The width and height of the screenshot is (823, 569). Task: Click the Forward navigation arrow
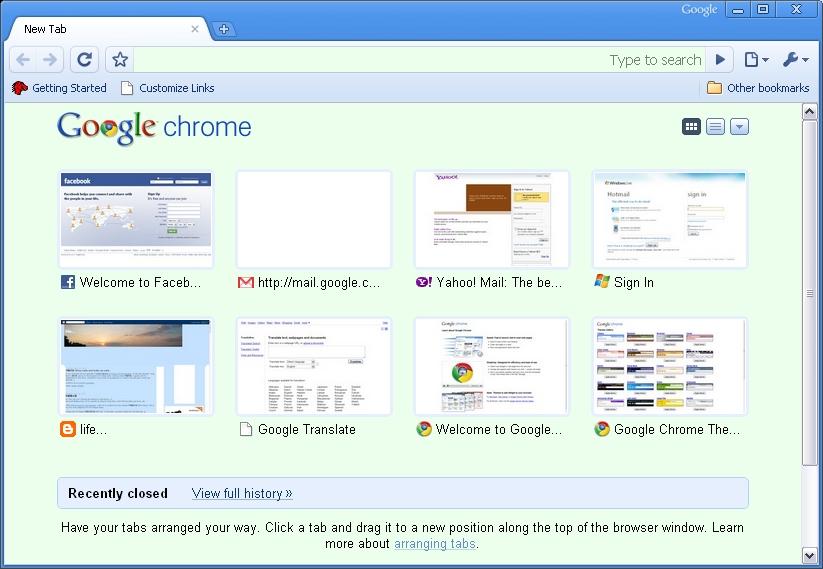click(50, 60)
